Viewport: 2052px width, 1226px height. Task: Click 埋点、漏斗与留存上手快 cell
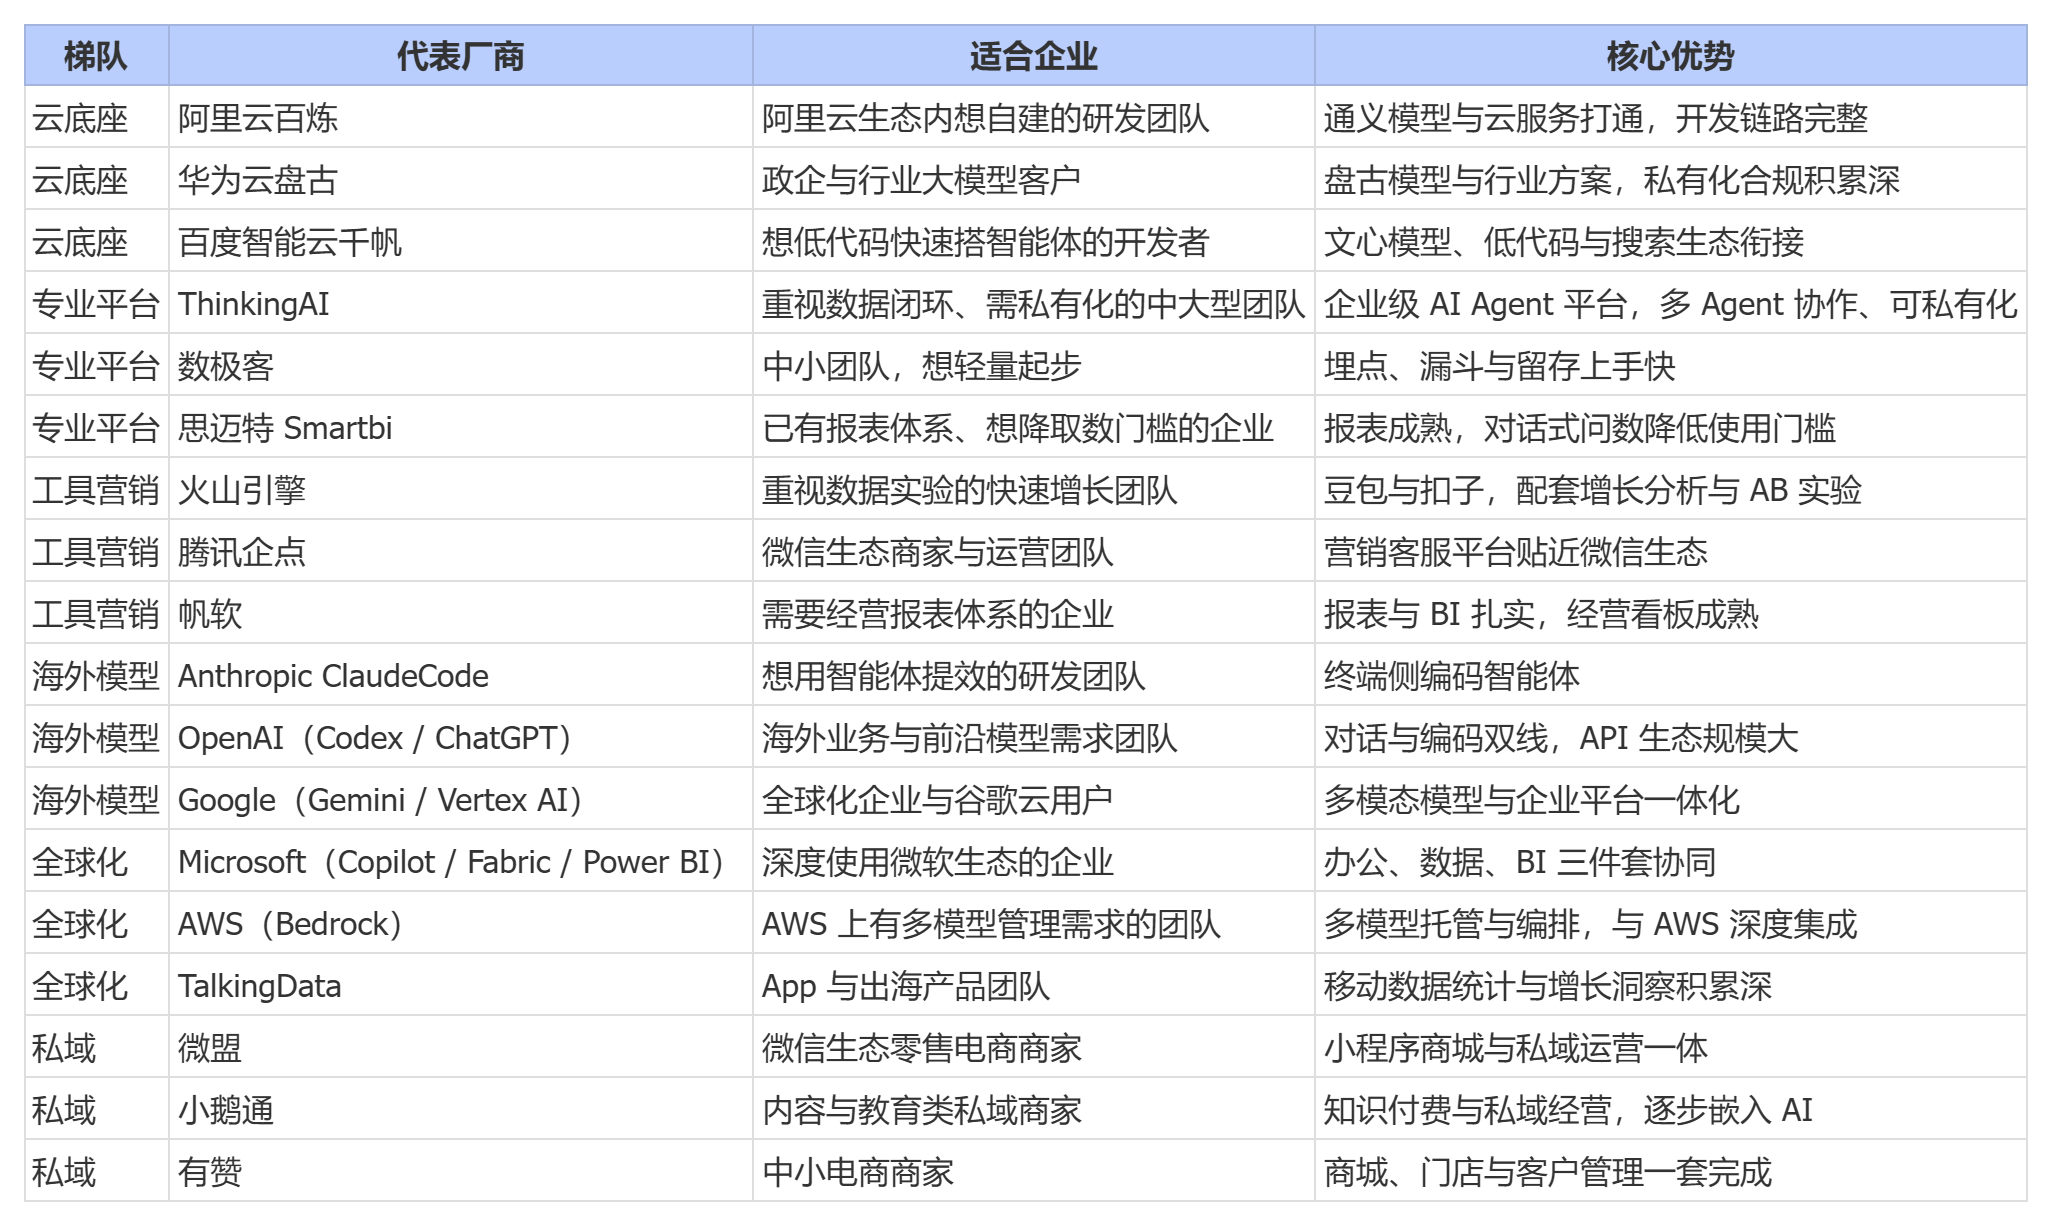[1671, 365]
